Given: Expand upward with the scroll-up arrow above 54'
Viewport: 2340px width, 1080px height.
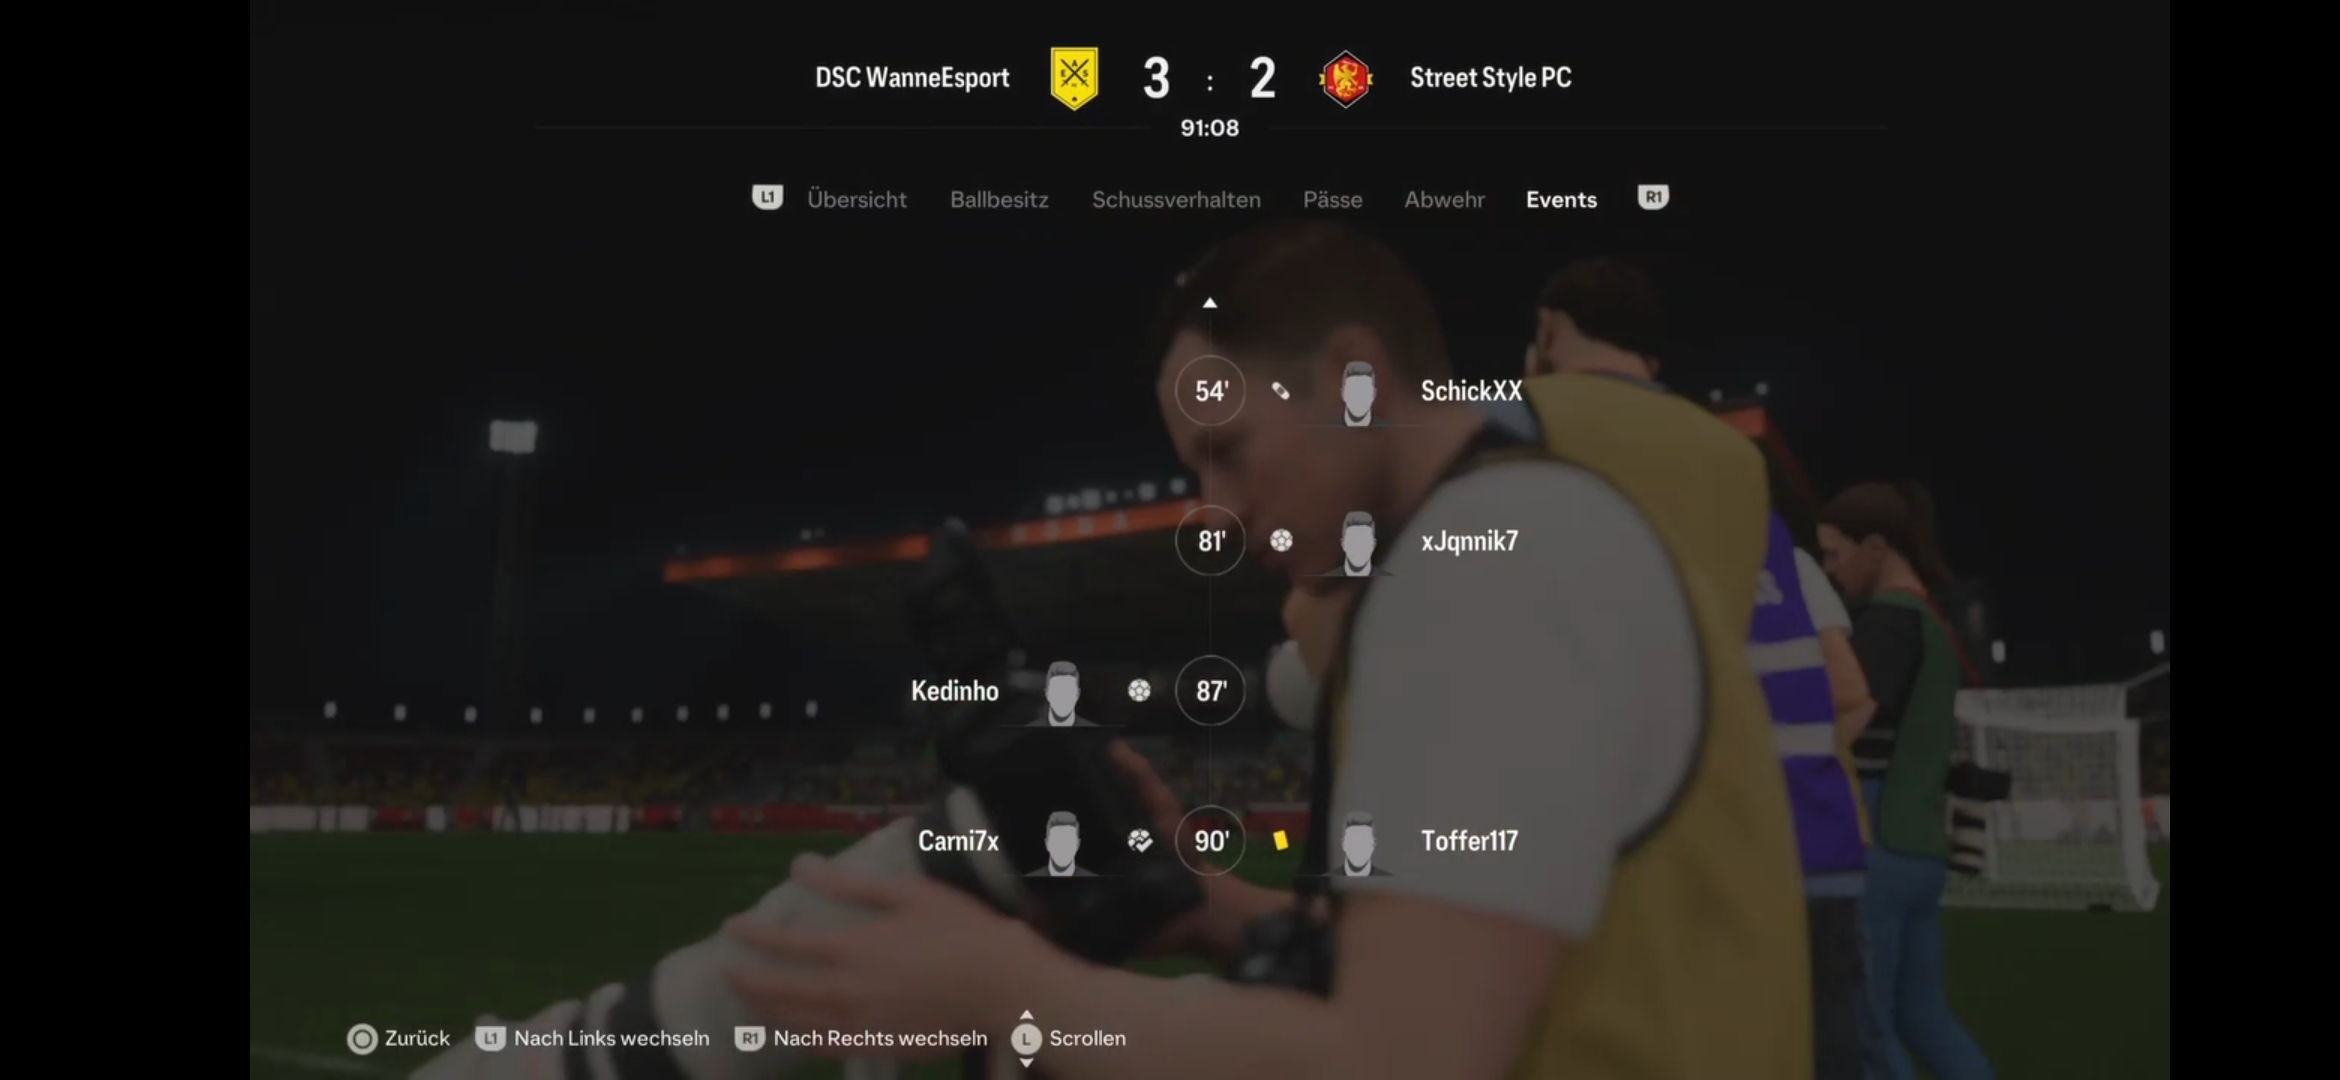Looking at the screenshot, I should click(1210, 303).
